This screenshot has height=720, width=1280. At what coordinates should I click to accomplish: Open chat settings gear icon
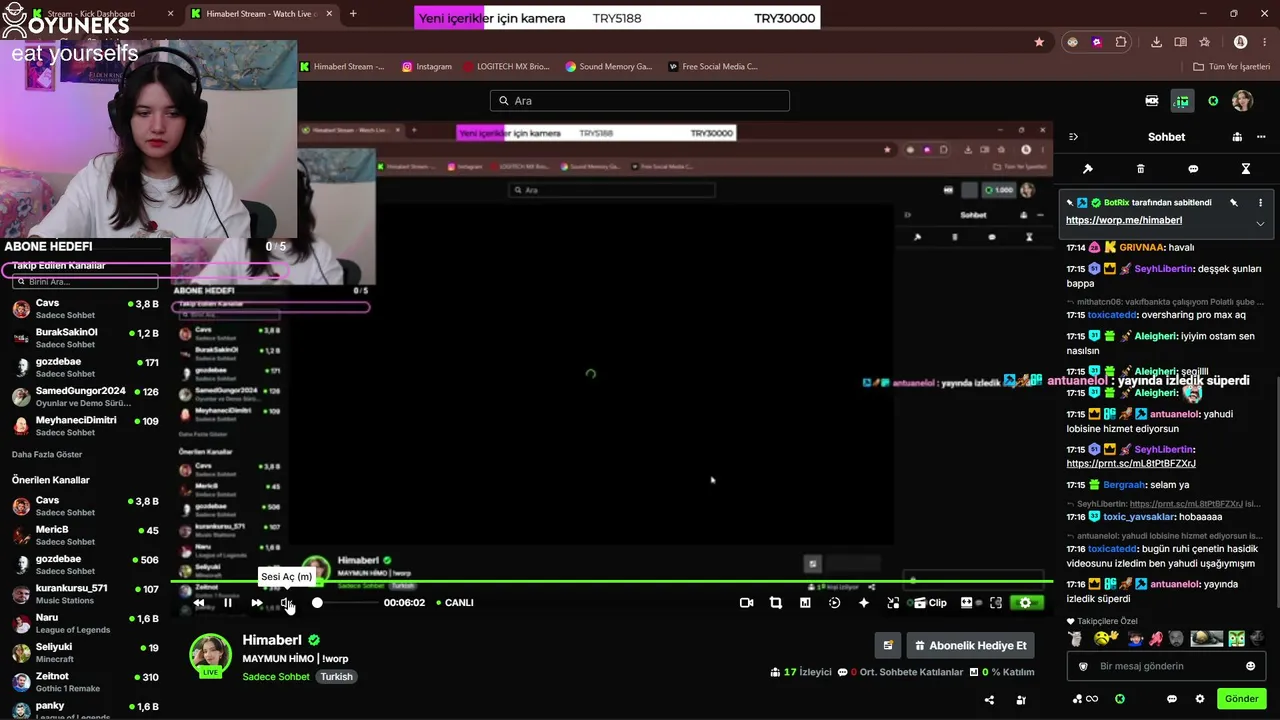click(x=1200, y=699)
